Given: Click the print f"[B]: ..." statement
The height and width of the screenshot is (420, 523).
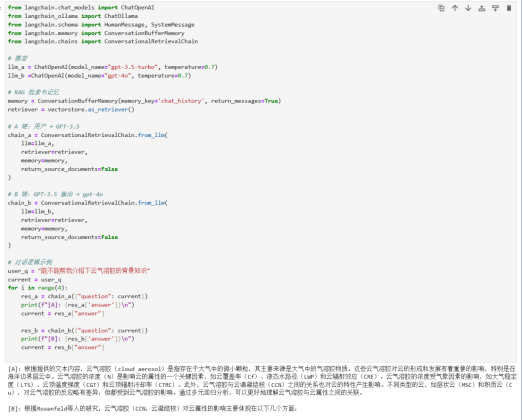Looking at the screenshot, I should coord(77,339).
